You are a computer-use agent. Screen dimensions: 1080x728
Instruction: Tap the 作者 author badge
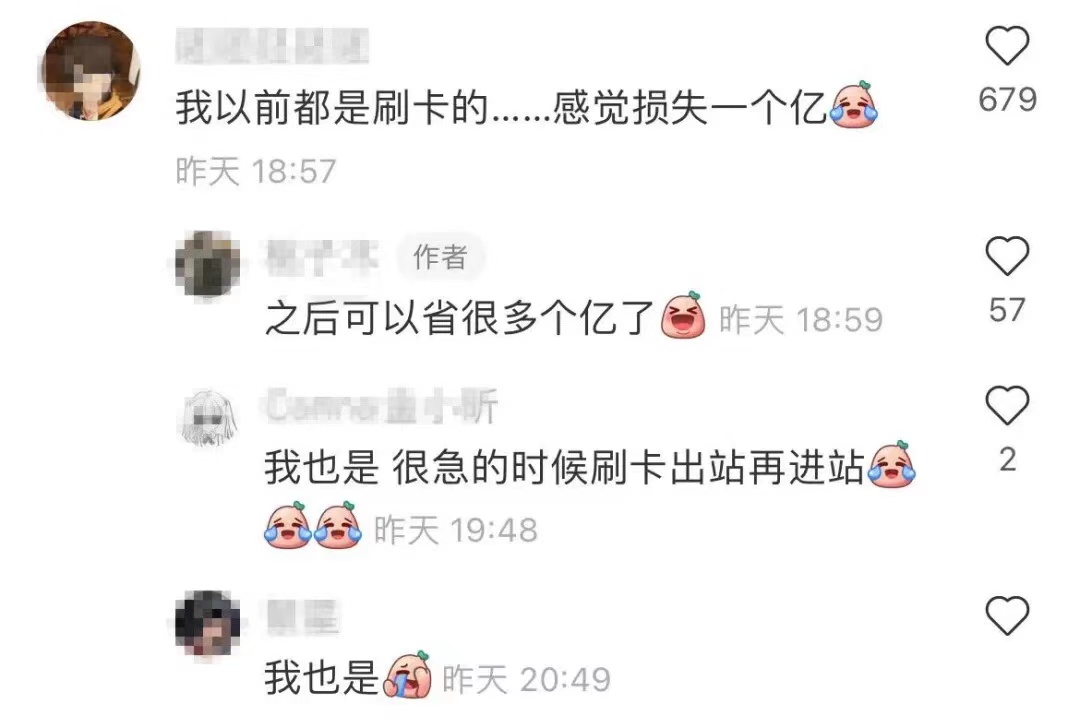point(441,257)
